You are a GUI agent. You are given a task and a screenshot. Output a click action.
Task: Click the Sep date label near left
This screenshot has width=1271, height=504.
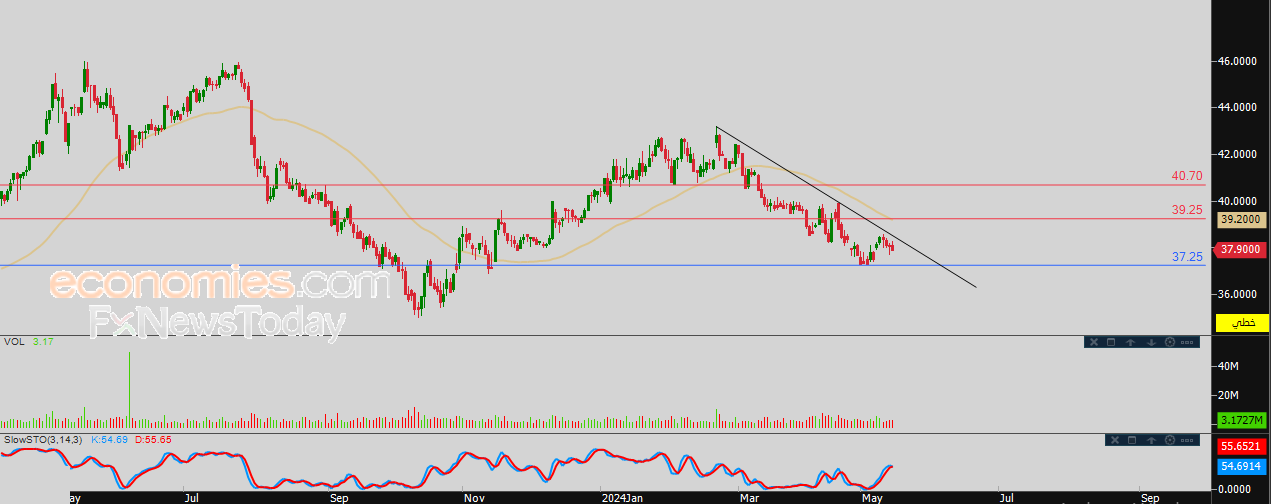coord(339,496)
